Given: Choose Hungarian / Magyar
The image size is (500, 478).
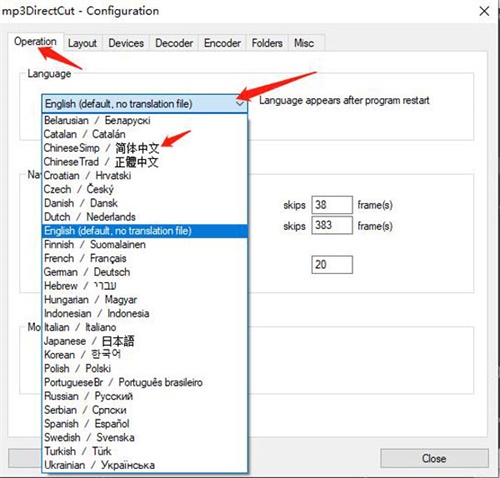Looking at the screenshot, I should coord(145,300).
